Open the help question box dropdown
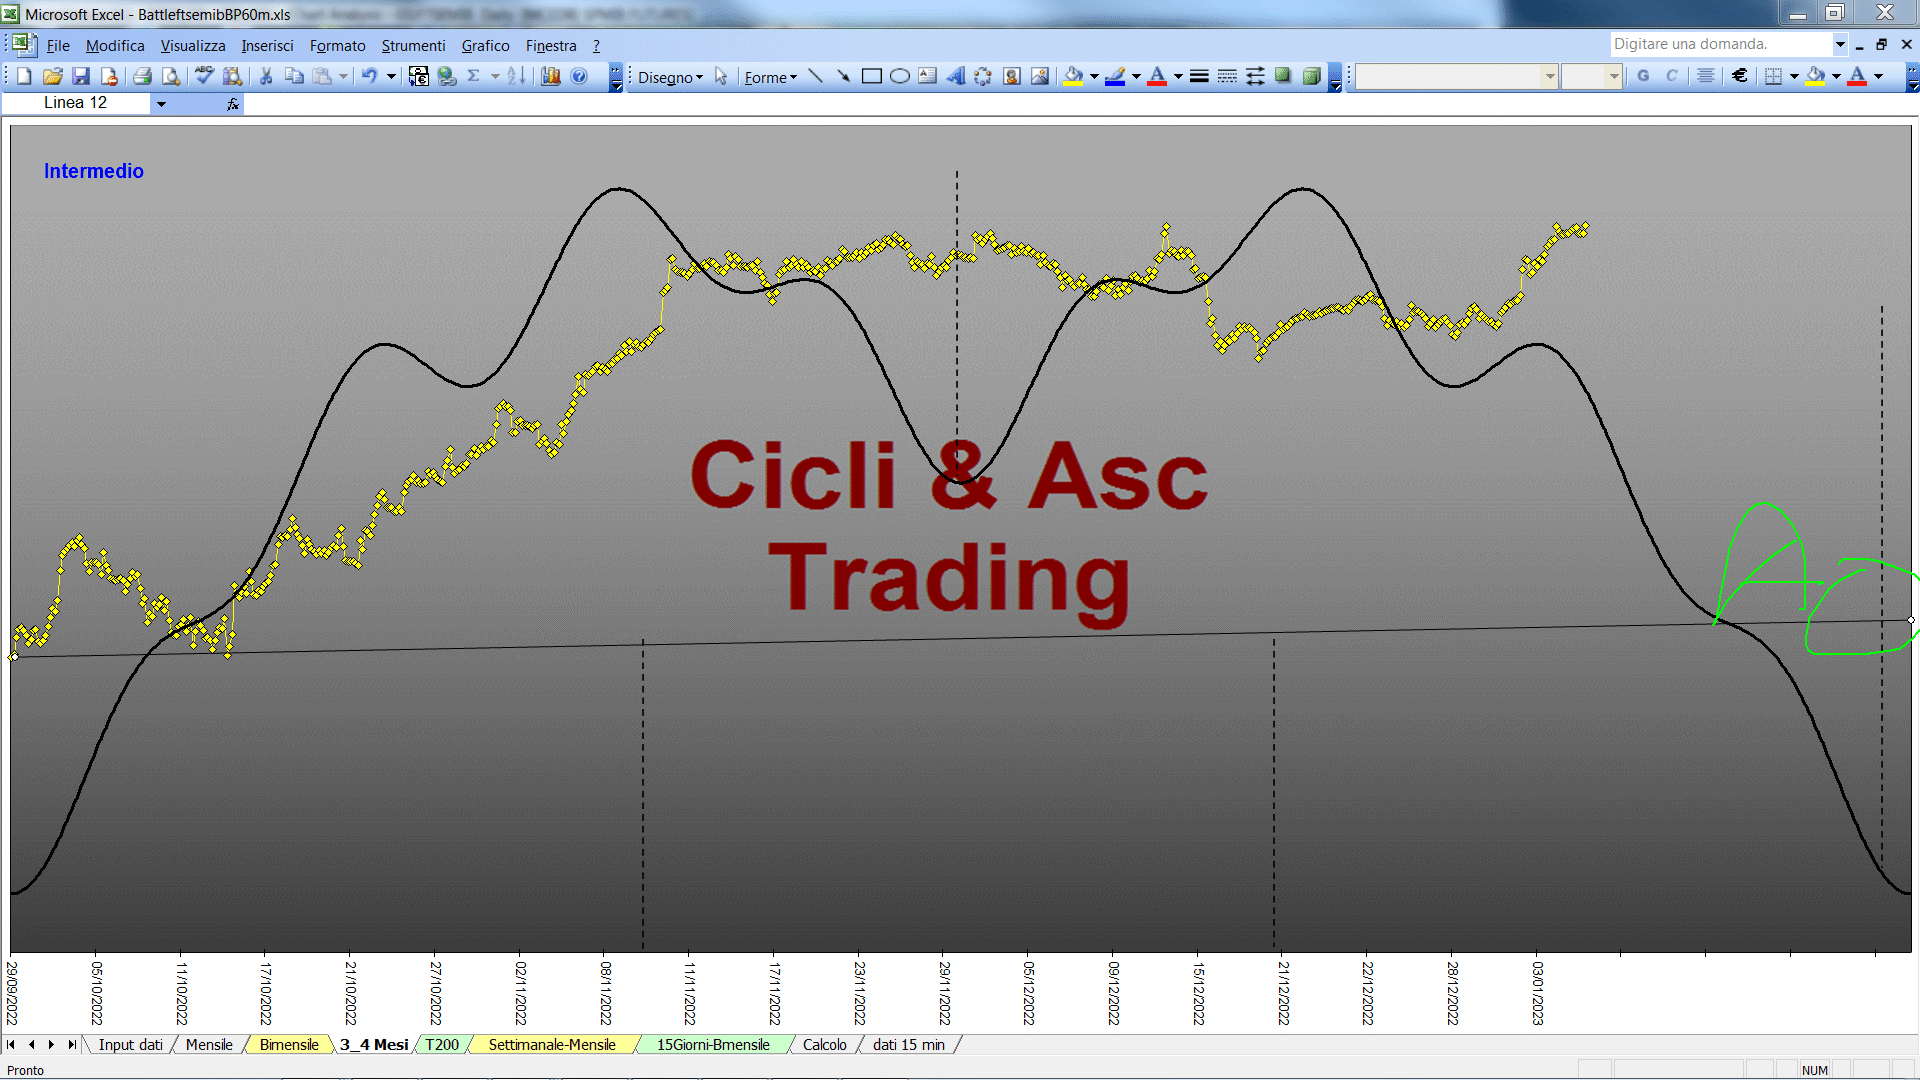This screenshot has height=1080, width=1920. (x=1839, y=44)
